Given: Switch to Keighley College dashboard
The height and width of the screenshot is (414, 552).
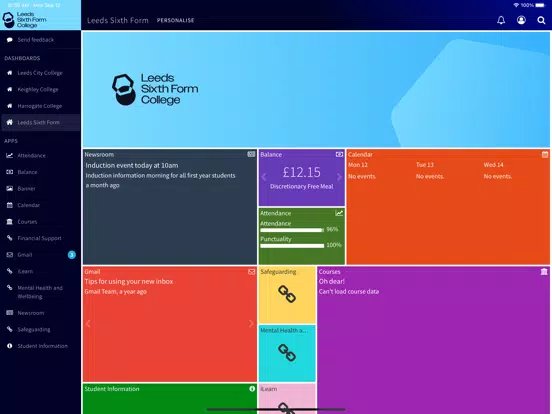Looking at the screenshot, I should [x=40, y=89].
